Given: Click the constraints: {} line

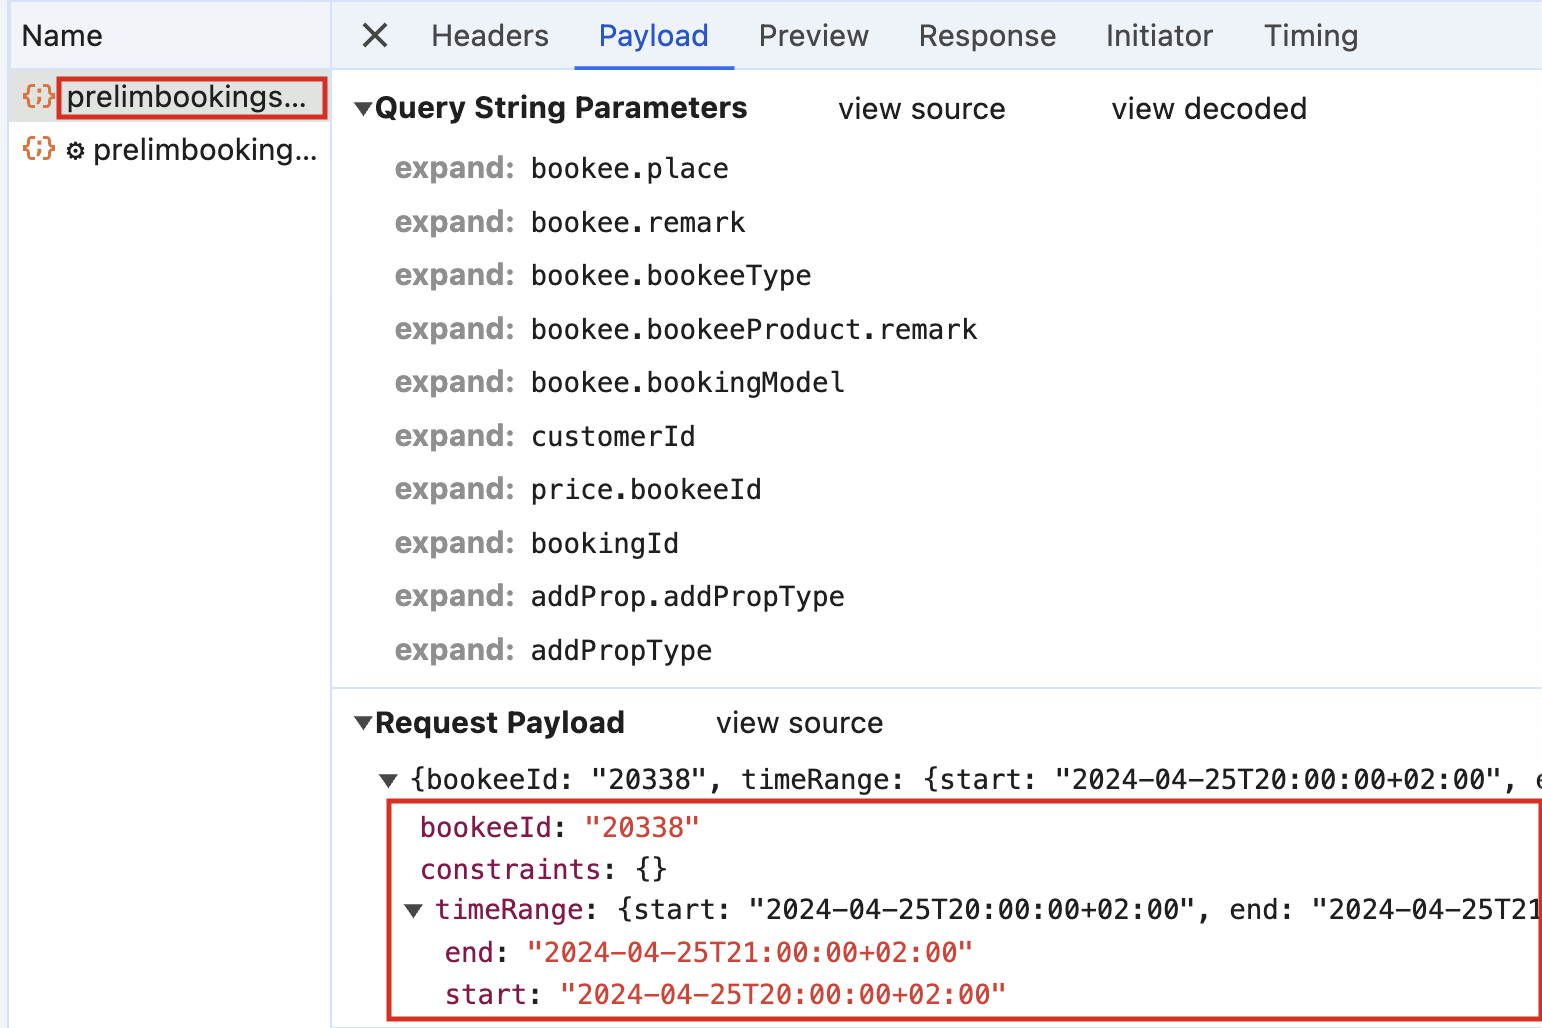Looking at the screenshot, I should 543,869.
